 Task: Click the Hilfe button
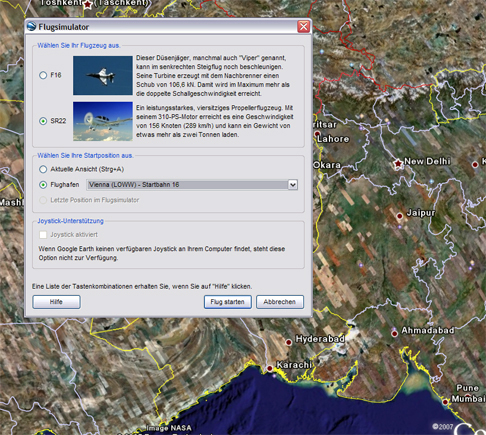point(56,302)
